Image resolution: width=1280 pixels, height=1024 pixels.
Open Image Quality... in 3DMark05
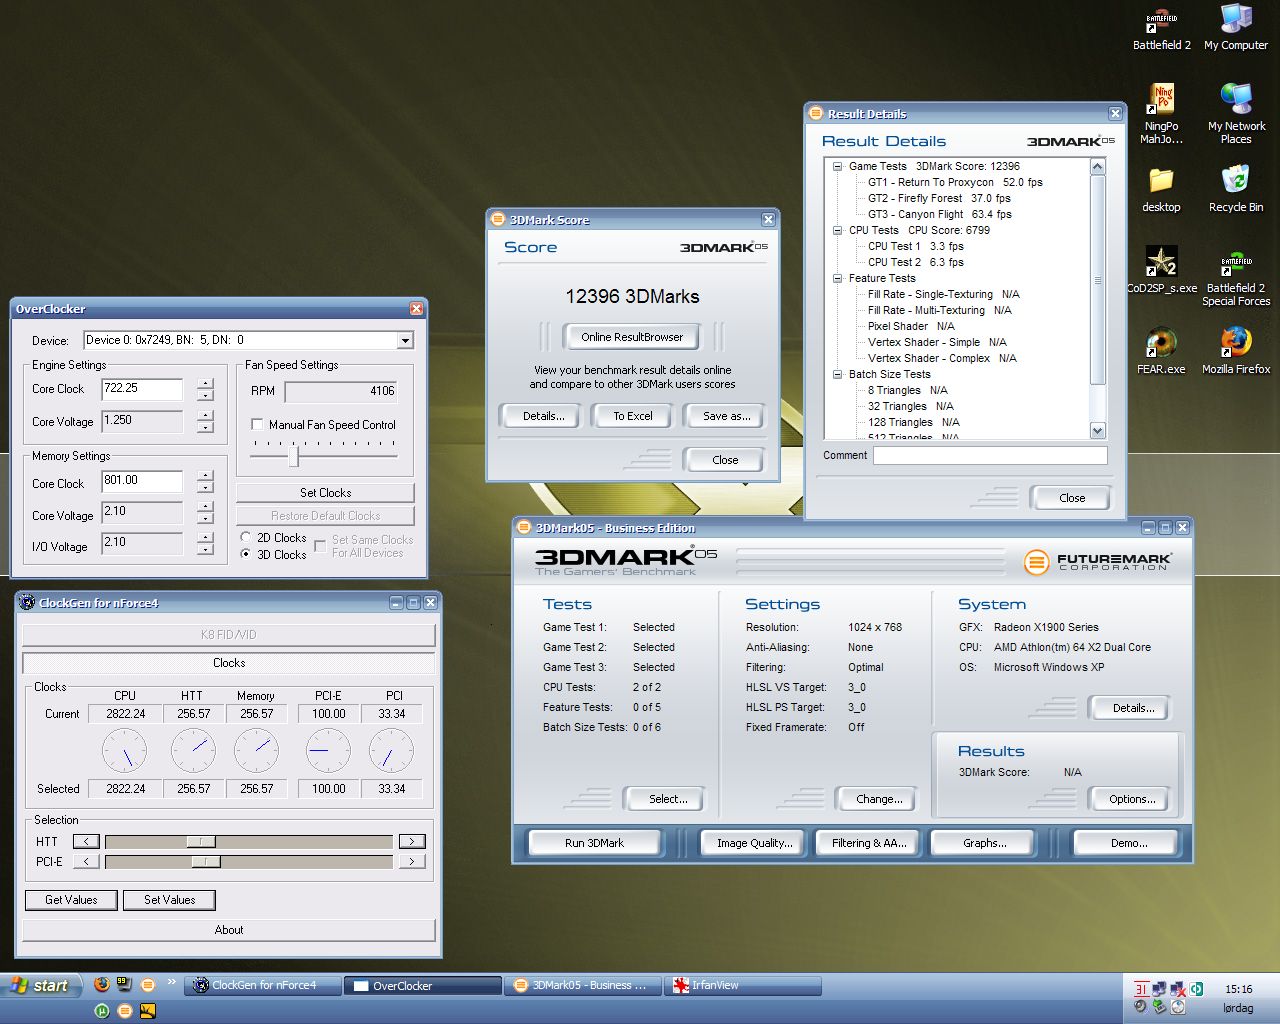point(754,843)
